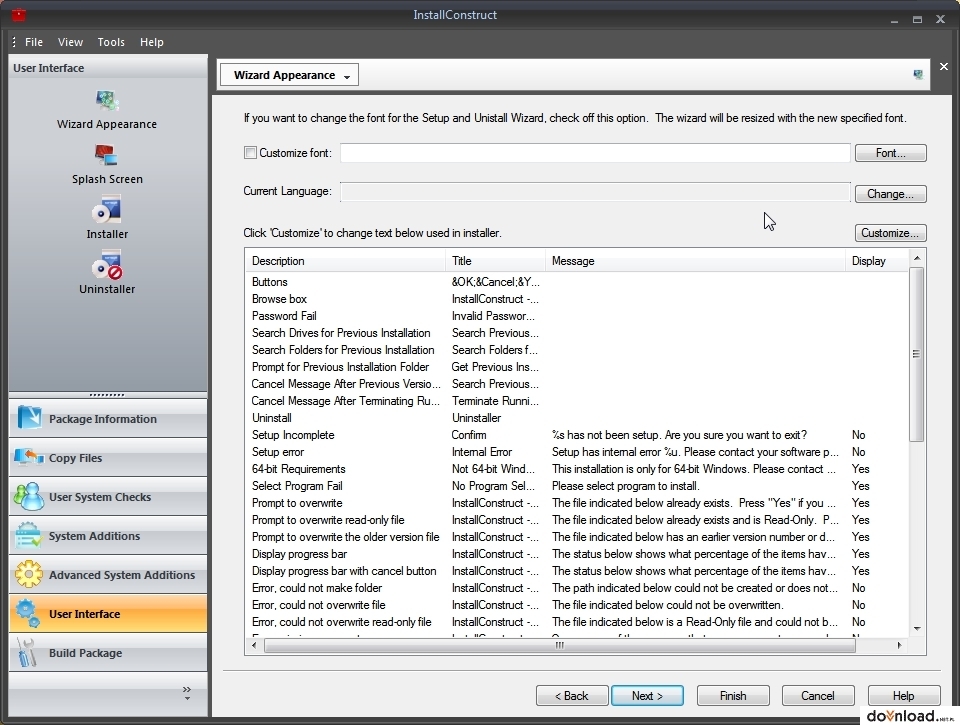The width and height of the screenshot is (960, 725).
Task: Click the Display column header
Action: click(877, 261)
